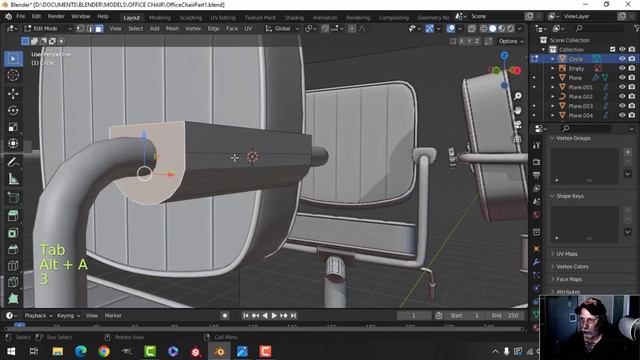The height and width of the screenshot is (360, 640).
Task: Select the Scale tool
Action: pyautogui.click(x=13, y=127)
